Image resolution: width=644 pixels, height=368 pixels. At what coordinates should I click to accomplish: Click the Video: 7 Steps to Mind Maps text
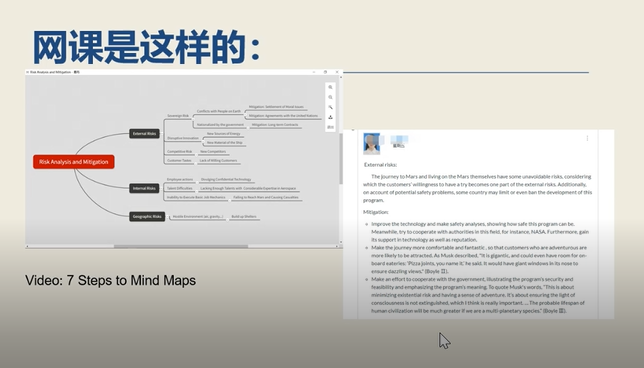tap(110, 281)
